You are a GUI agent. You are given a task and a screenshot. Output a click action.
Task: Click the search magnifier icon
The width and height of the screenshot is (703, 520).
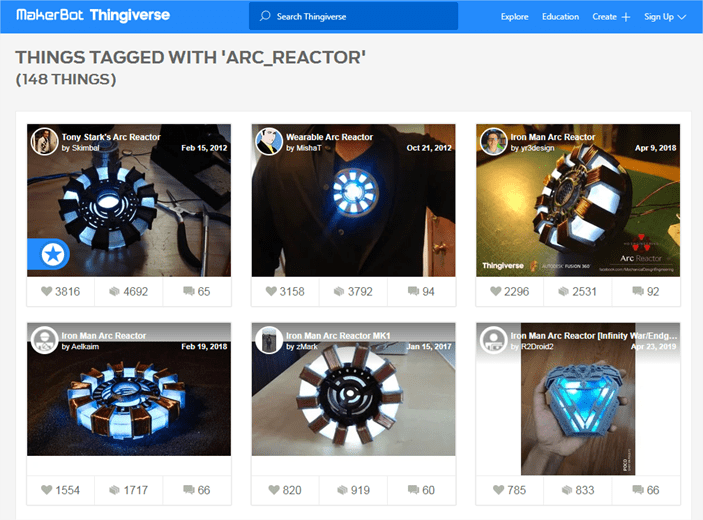265,16
